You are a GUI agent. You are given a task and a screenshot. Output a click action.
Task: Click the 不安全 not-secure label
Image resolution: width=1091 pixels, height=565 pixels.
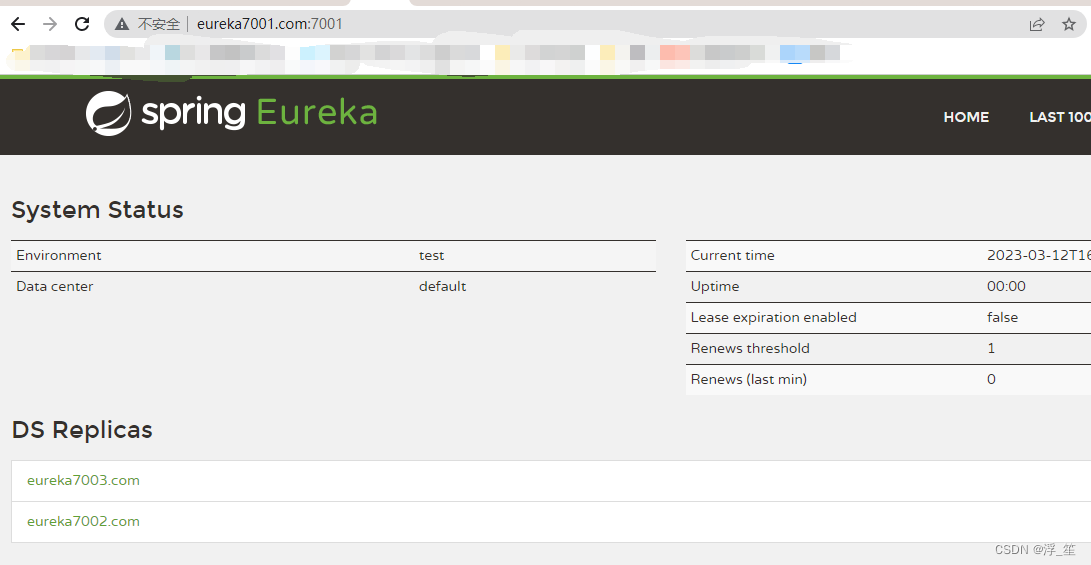tap(159, 24)
